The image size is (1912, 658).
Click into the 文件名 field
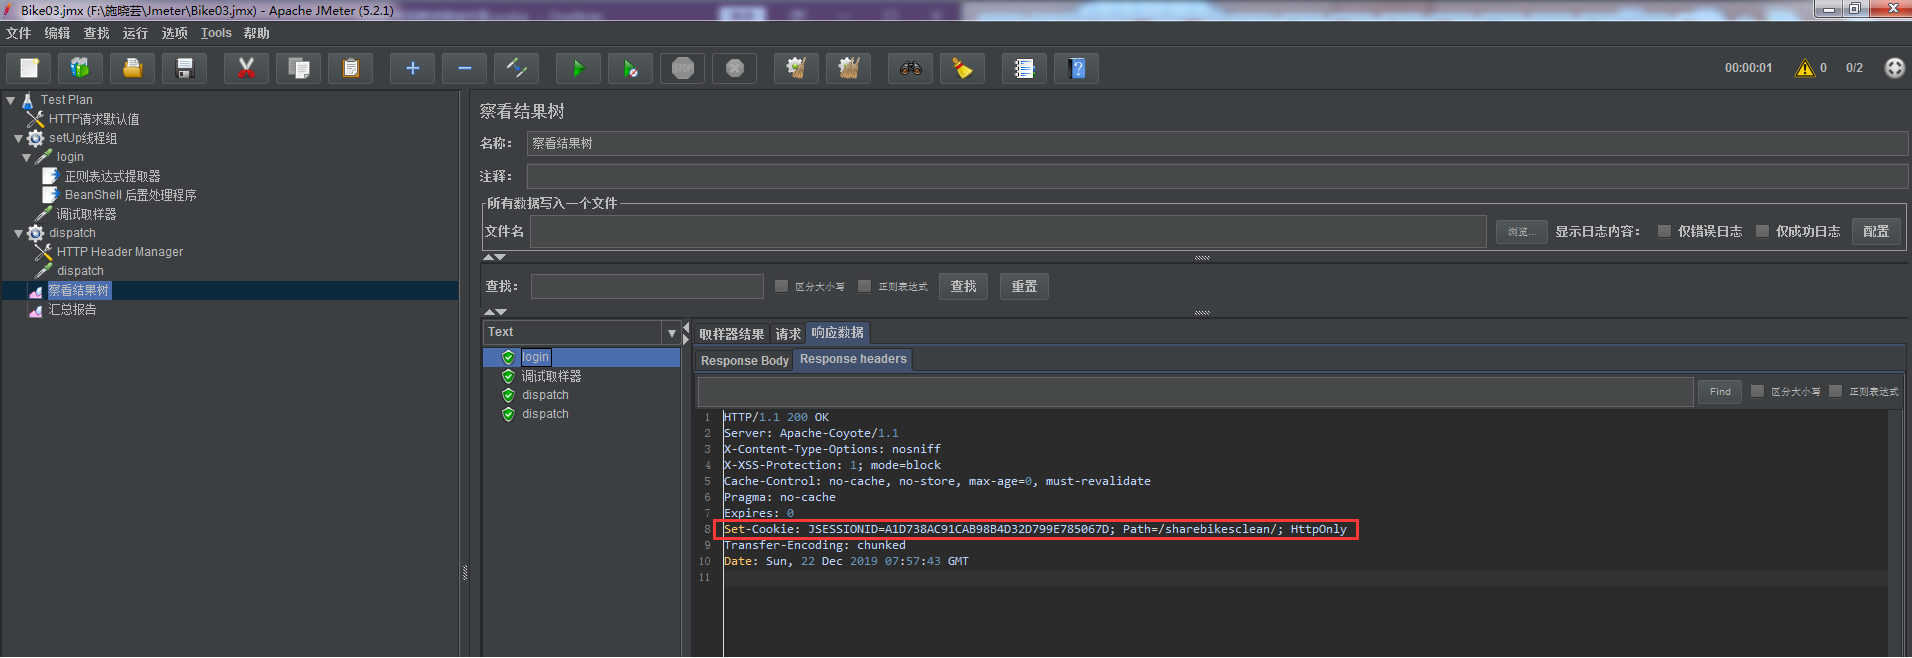[x=1008, y=231]
